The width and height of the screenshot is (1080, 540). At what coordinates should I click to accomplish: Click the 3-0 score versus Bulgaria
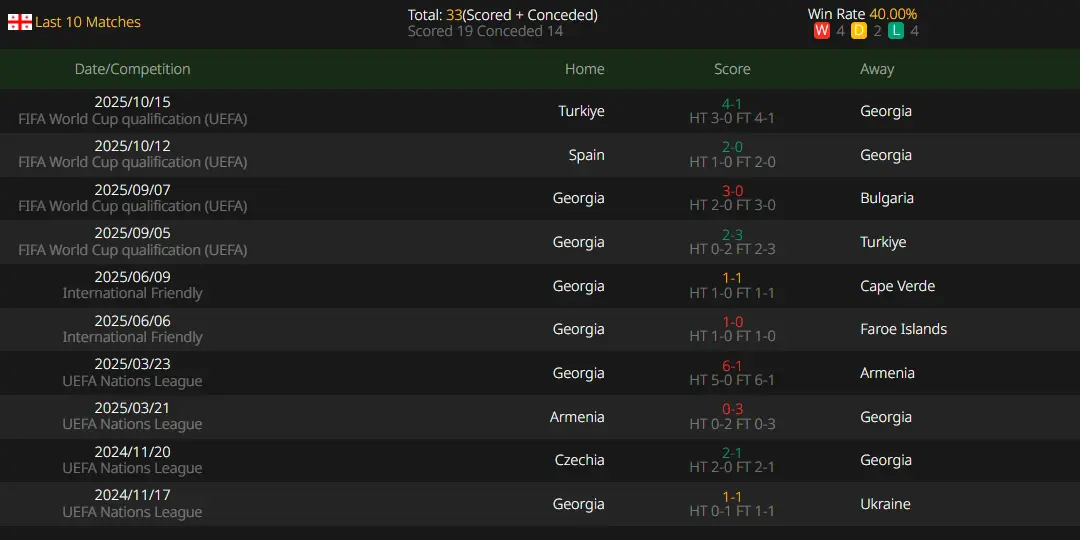pos(732,191)
